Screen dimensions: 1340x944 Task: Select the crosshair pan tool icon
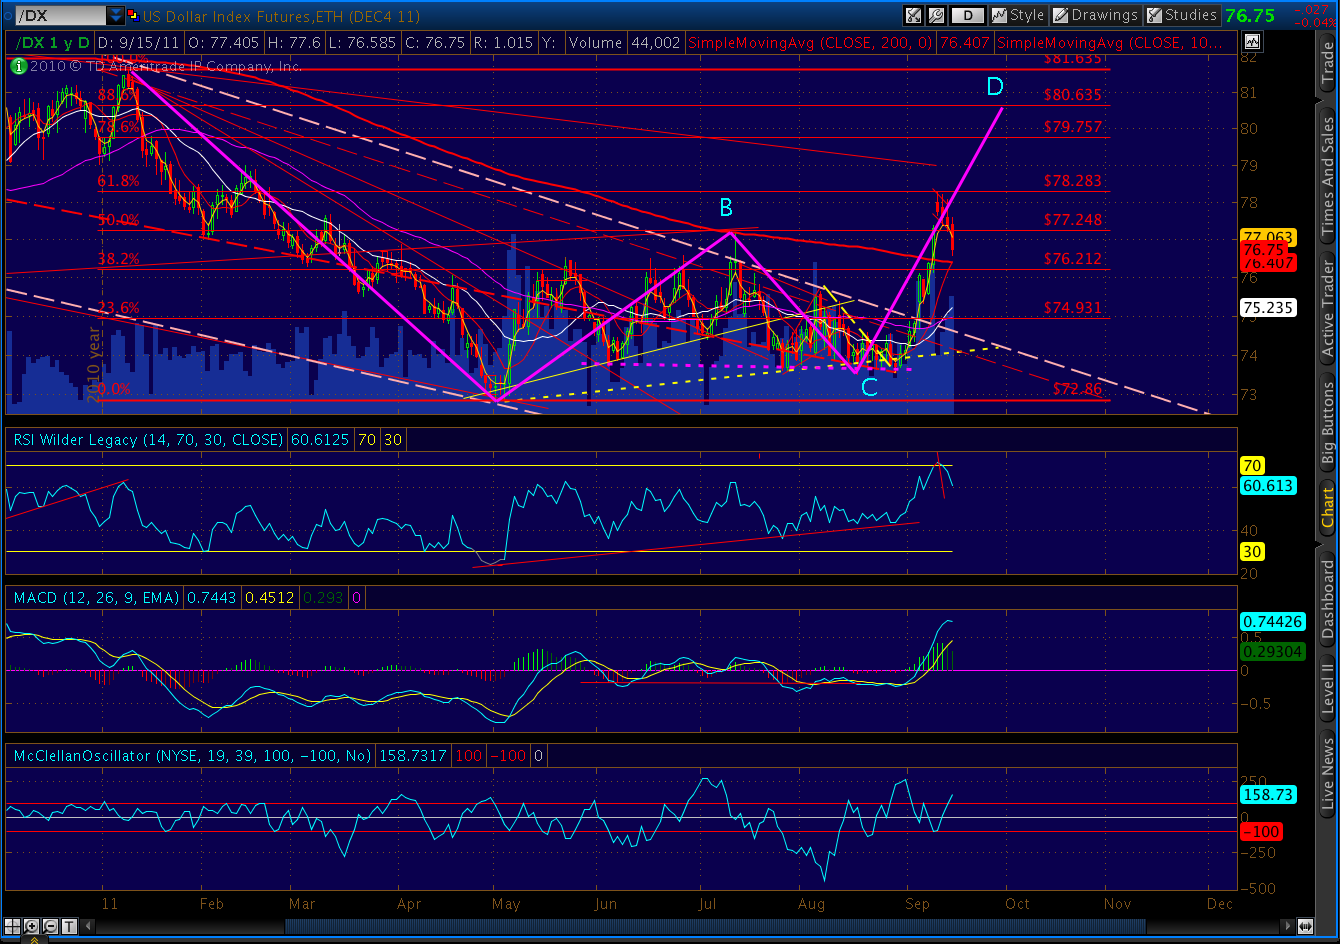point(12,926)
